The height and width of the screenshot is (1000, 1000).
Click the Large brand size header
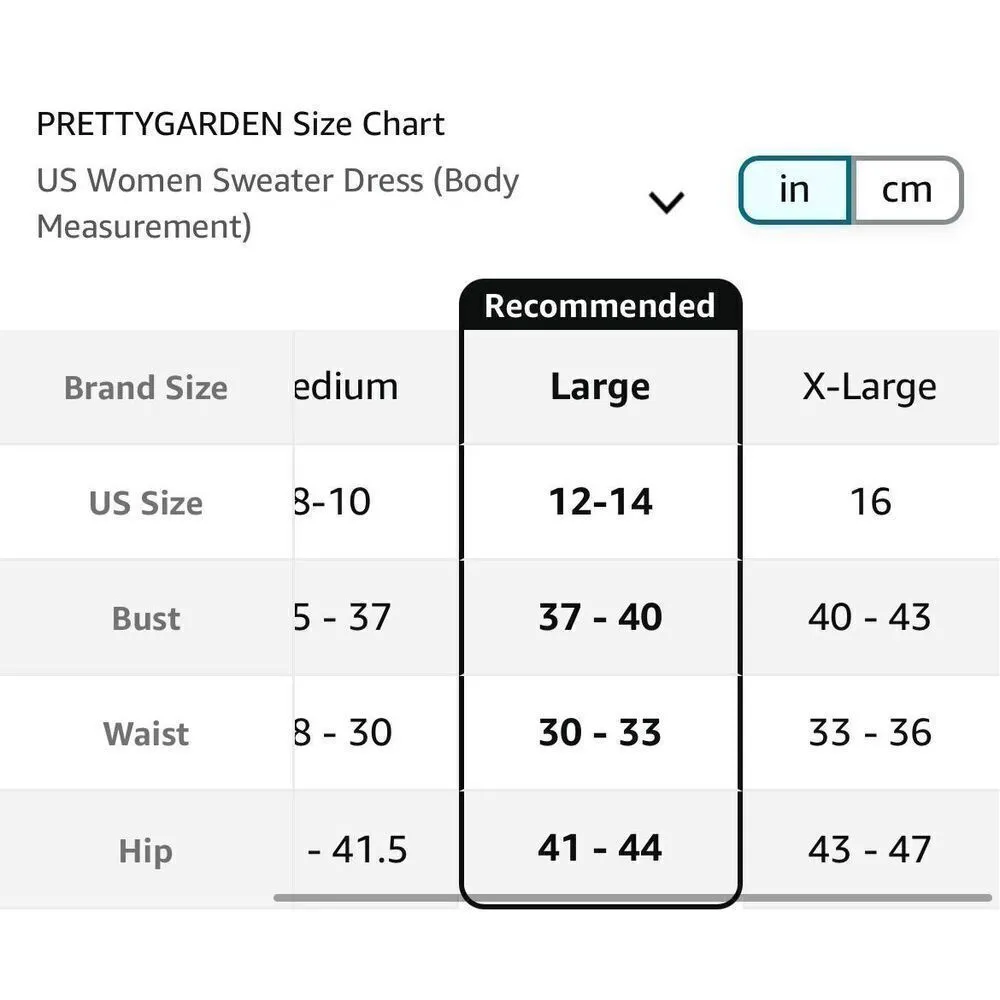[x=599, y=386]
